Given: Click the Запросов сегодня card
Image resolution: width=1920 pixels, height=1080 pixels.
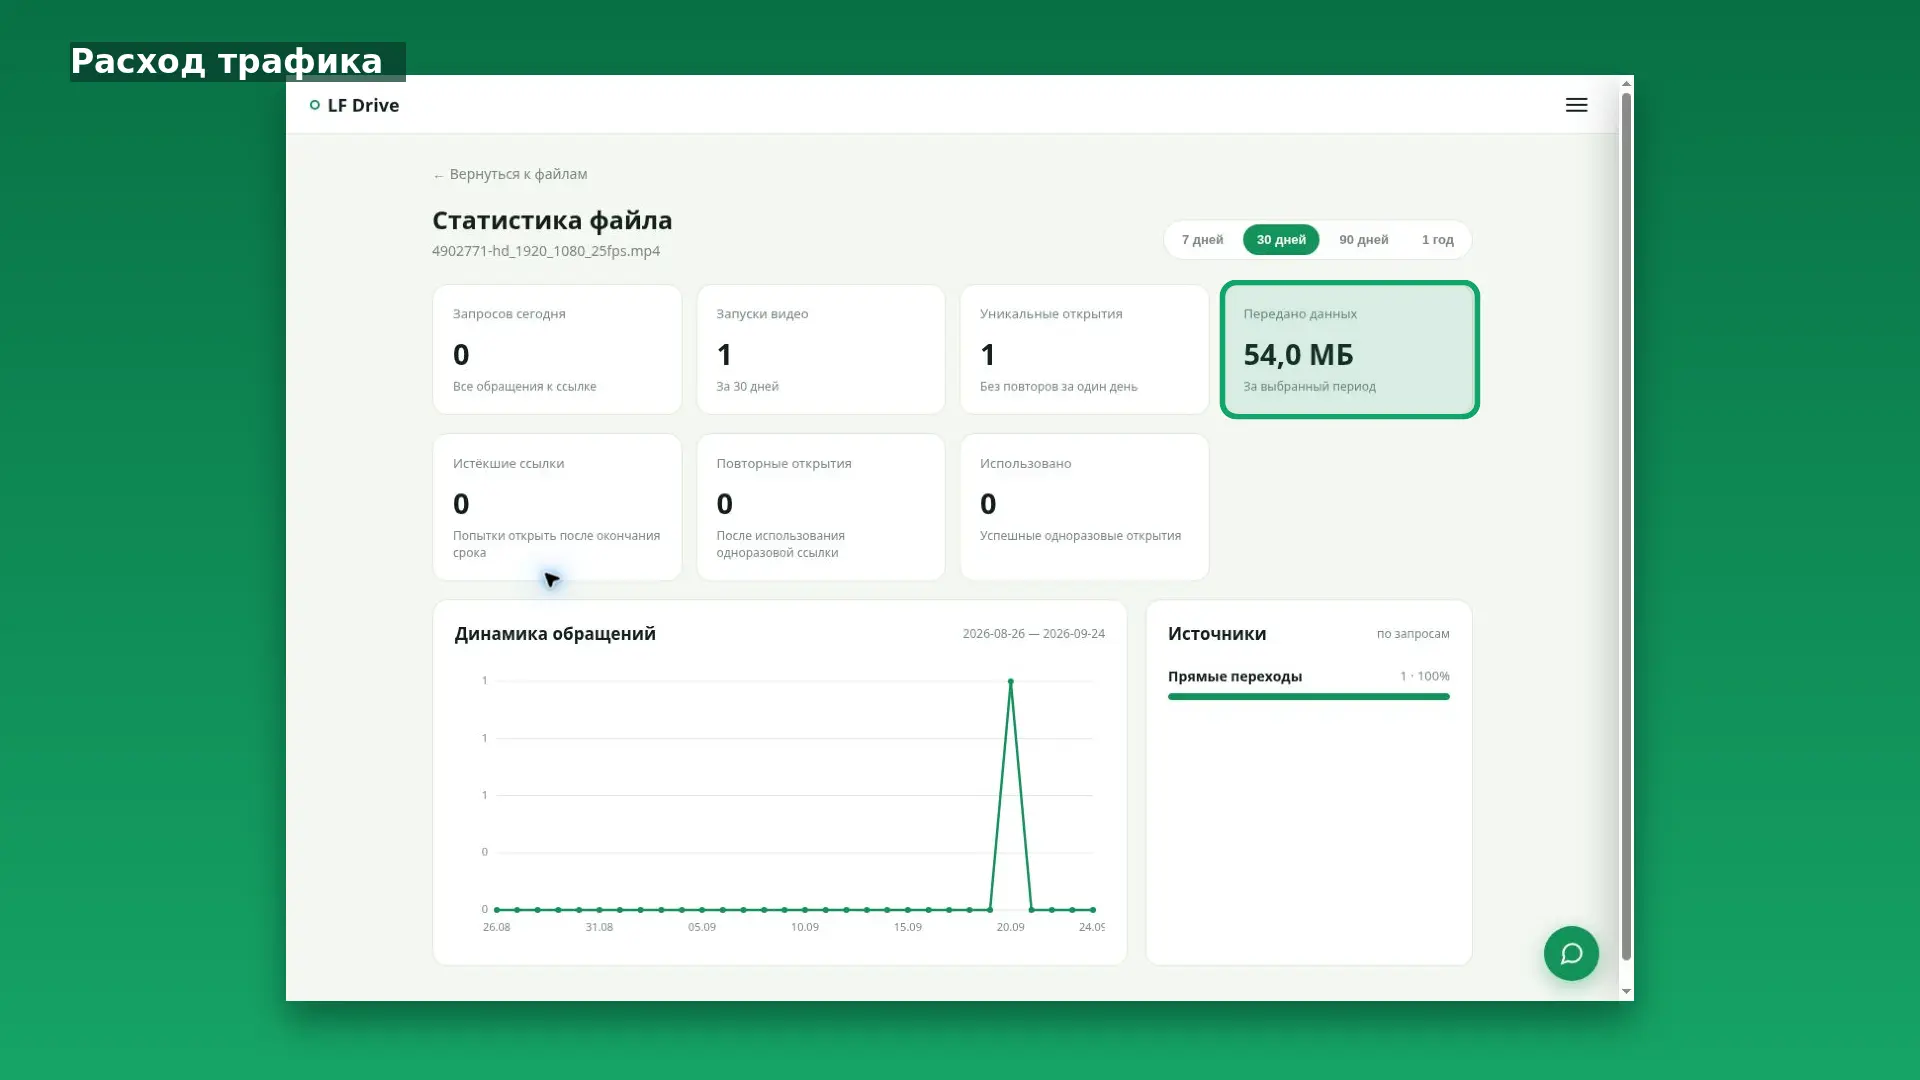Looking at the screenshot, I should [557, 349].
